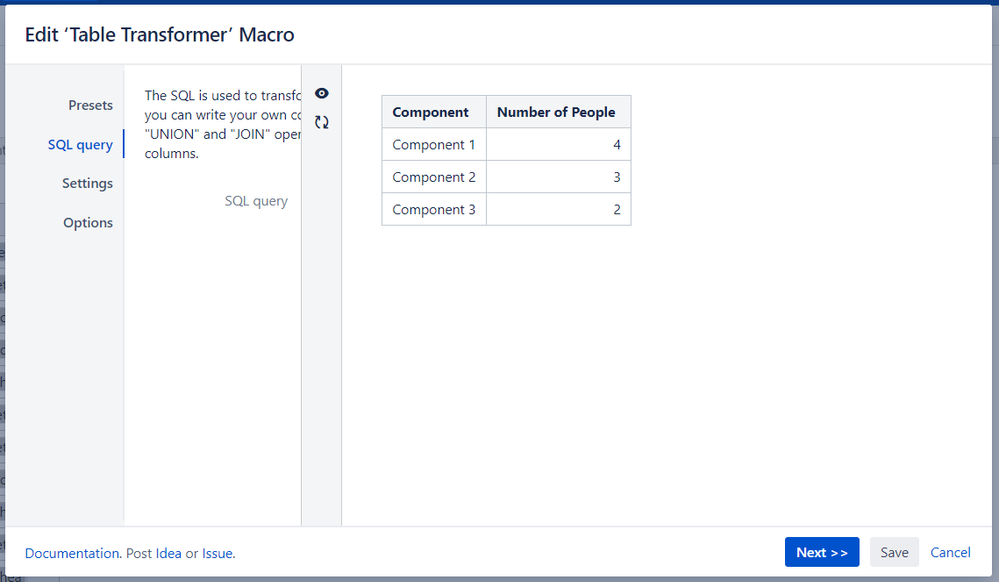Follow the Idea link
Image resolution: width=999 pixels, height=582 pixels.
click(x=168, y=553)
